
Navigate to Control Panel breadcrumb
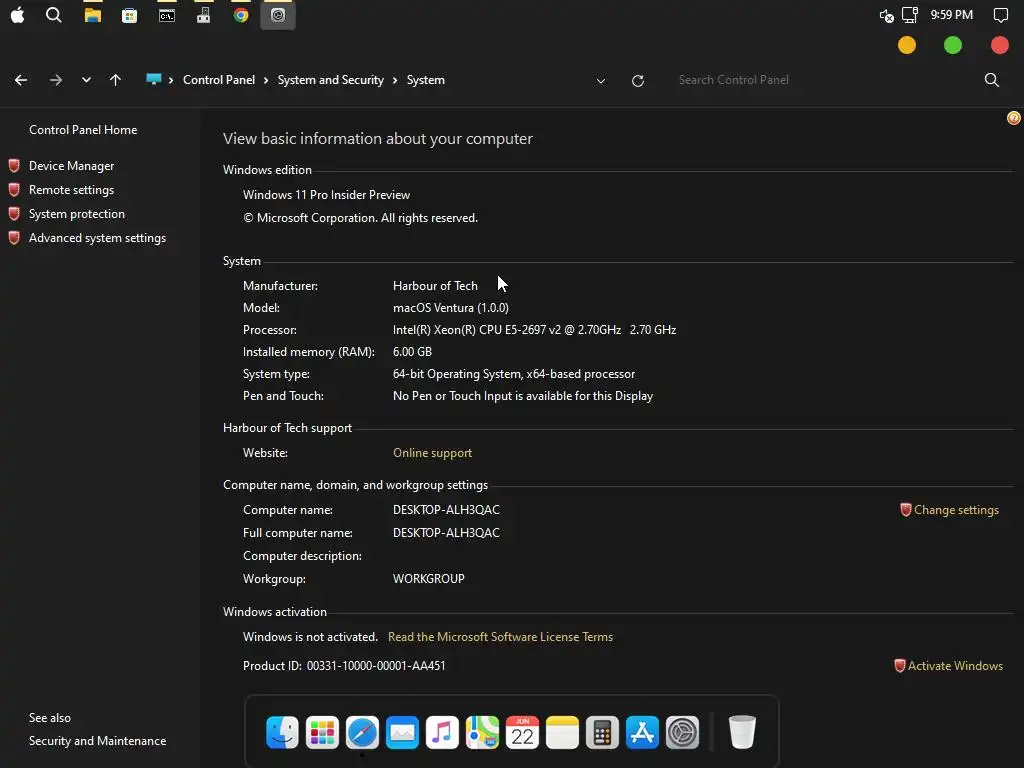[219, 80]
